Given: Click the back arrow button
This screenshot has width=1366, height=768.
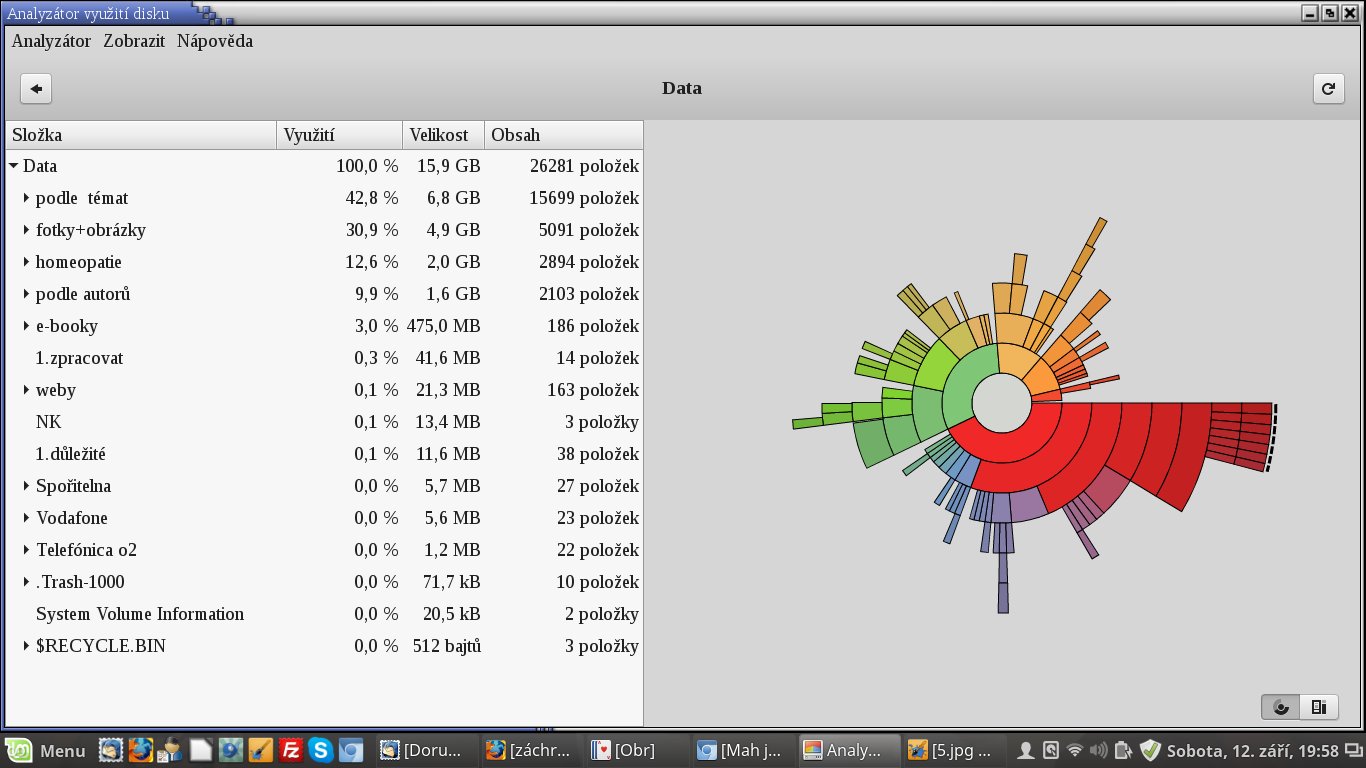Looking at the screenshot, I should tap(36, 89).
